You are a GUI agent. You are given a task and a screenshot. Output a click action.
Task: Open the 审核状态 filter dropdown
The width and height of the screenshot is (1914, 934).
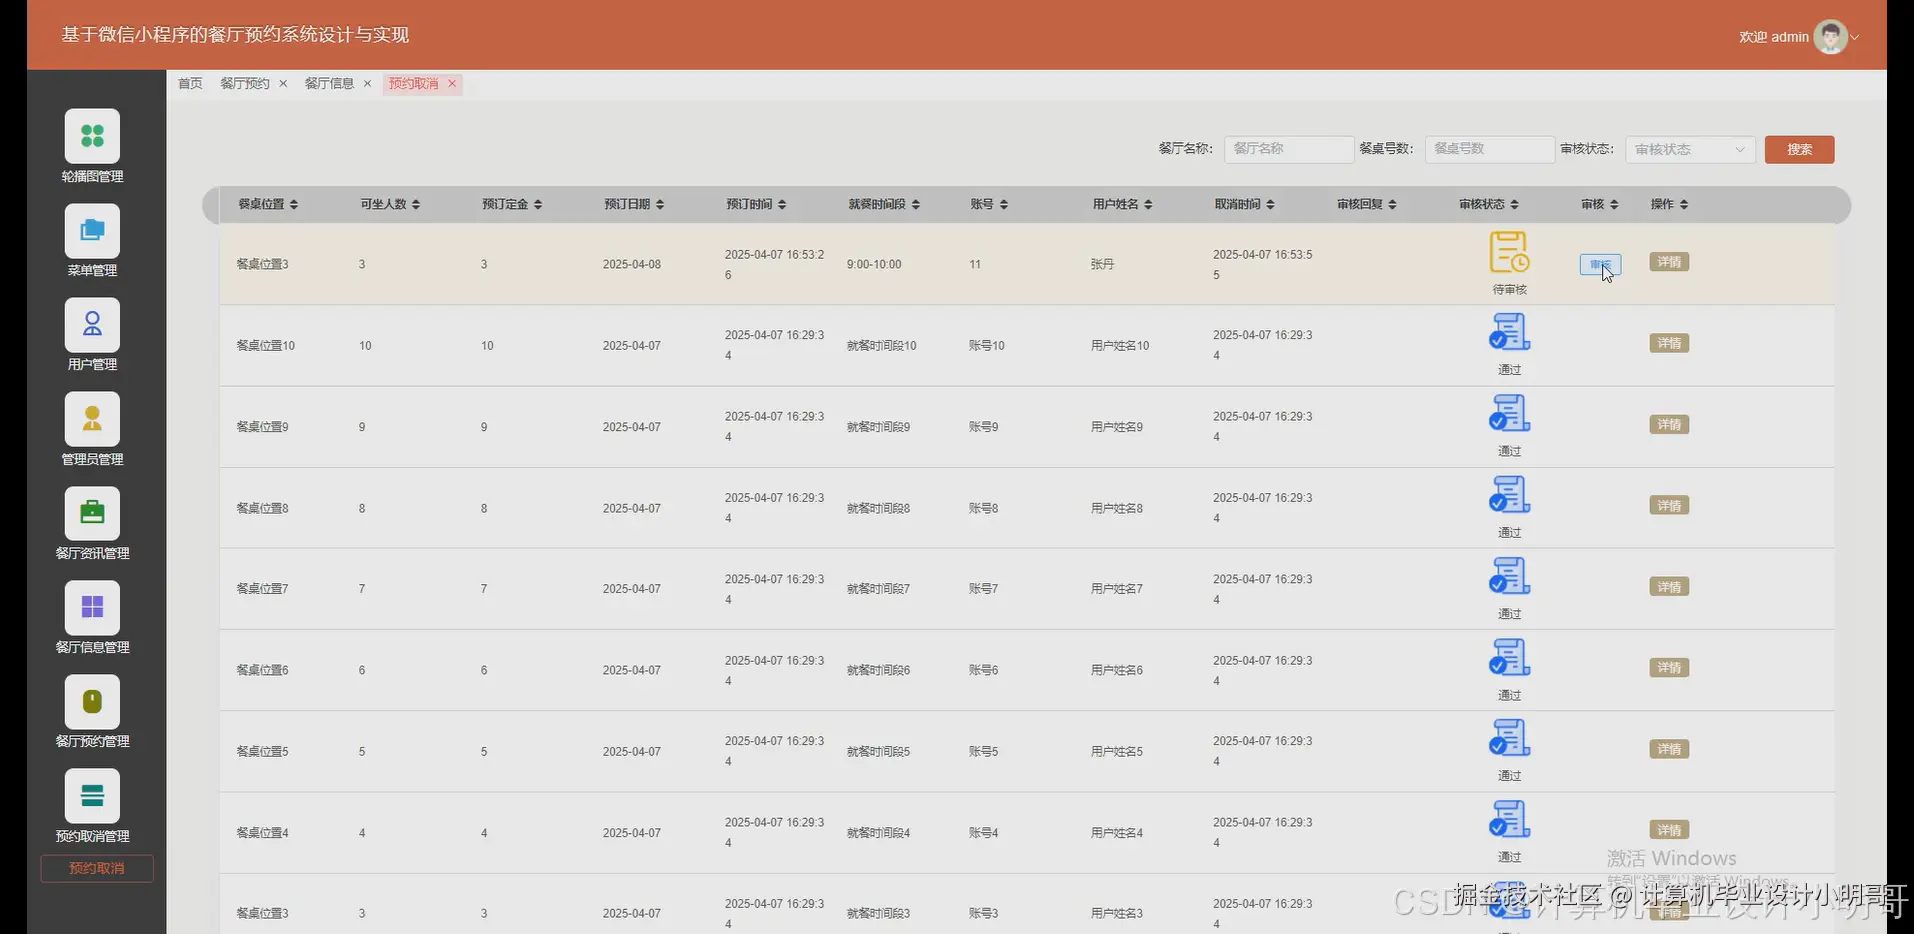coord(1690,150)
